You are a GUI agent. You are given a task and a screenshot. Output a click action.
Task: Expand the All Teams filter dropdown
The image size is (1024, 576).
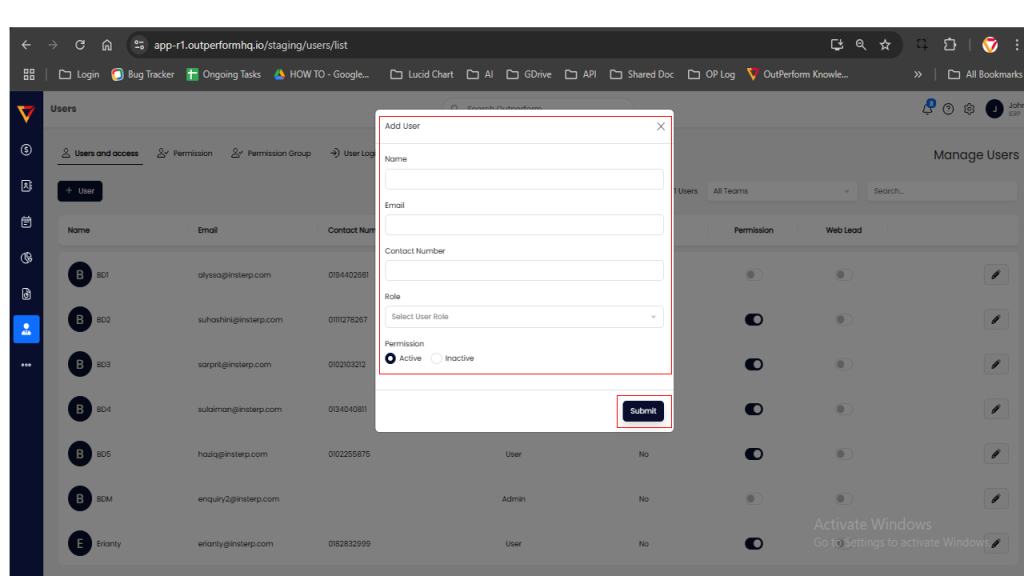(x=782, y=191)
